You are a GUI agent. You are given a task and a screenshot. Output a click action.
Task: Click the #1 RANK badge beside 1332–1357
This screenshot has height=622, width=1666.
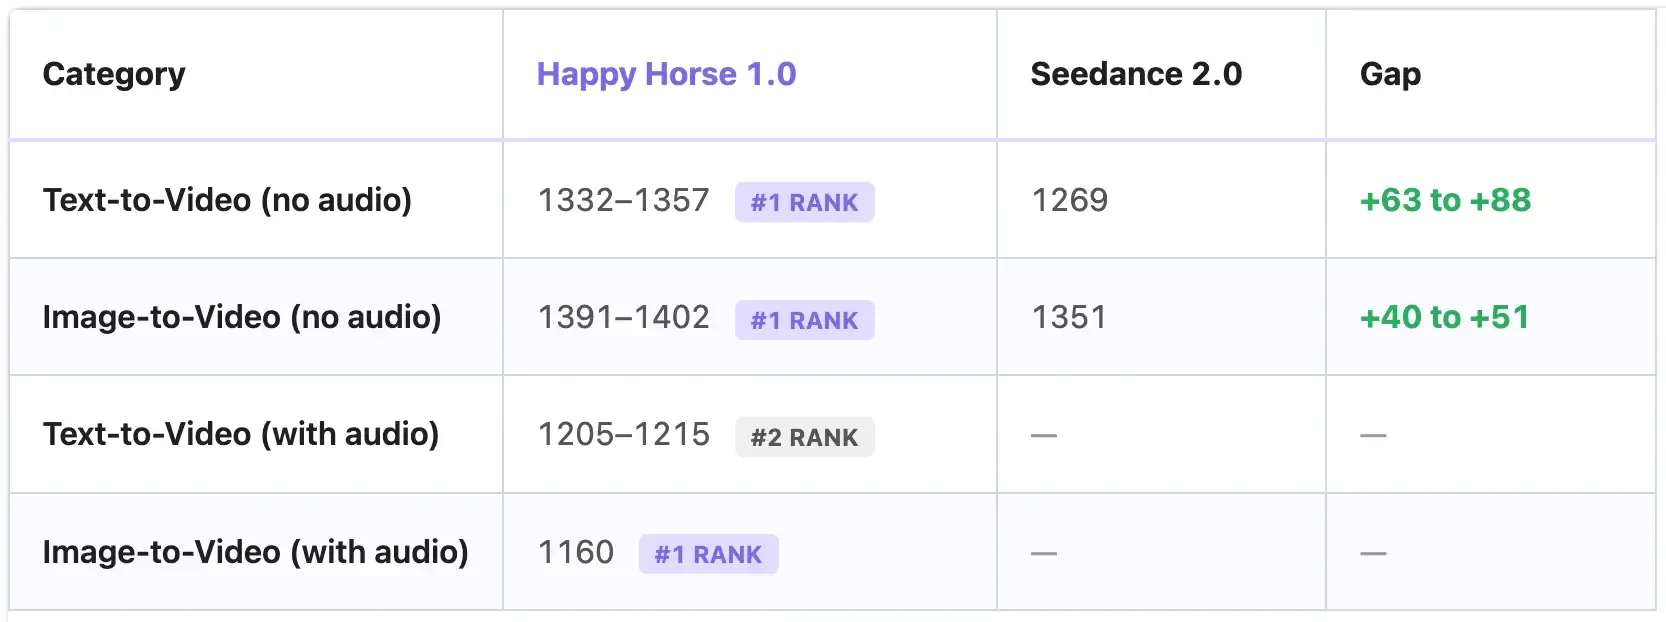tap(804, 202)
